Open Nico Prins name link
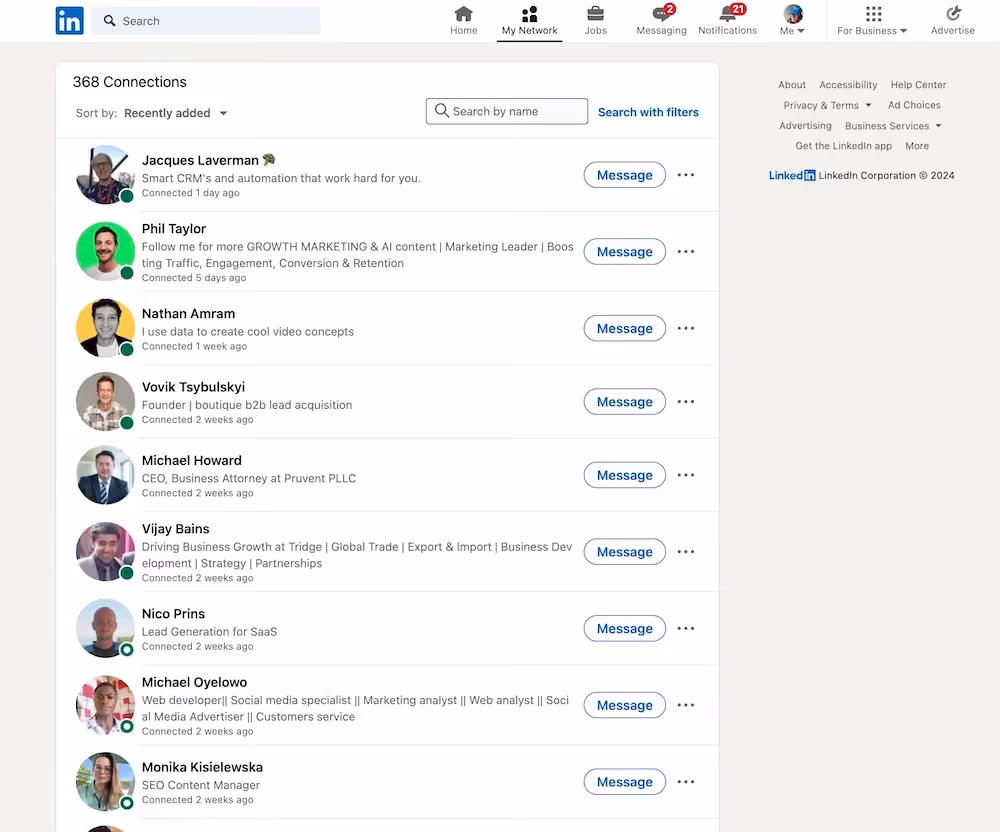 click(173, 614)
